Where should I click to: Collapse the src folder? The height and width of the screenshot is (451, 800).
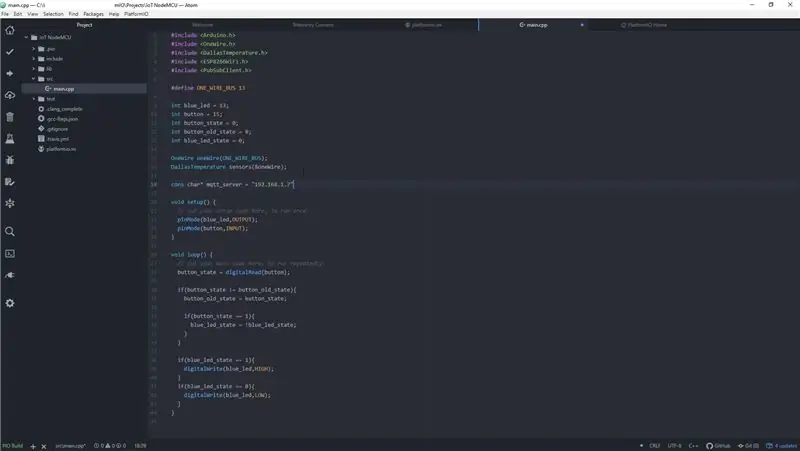point(34,79)
